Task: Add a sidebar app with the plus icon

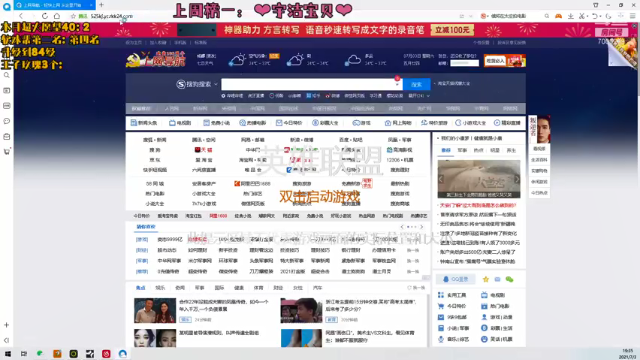Action: pyautogui.click(x=7, y=325)
